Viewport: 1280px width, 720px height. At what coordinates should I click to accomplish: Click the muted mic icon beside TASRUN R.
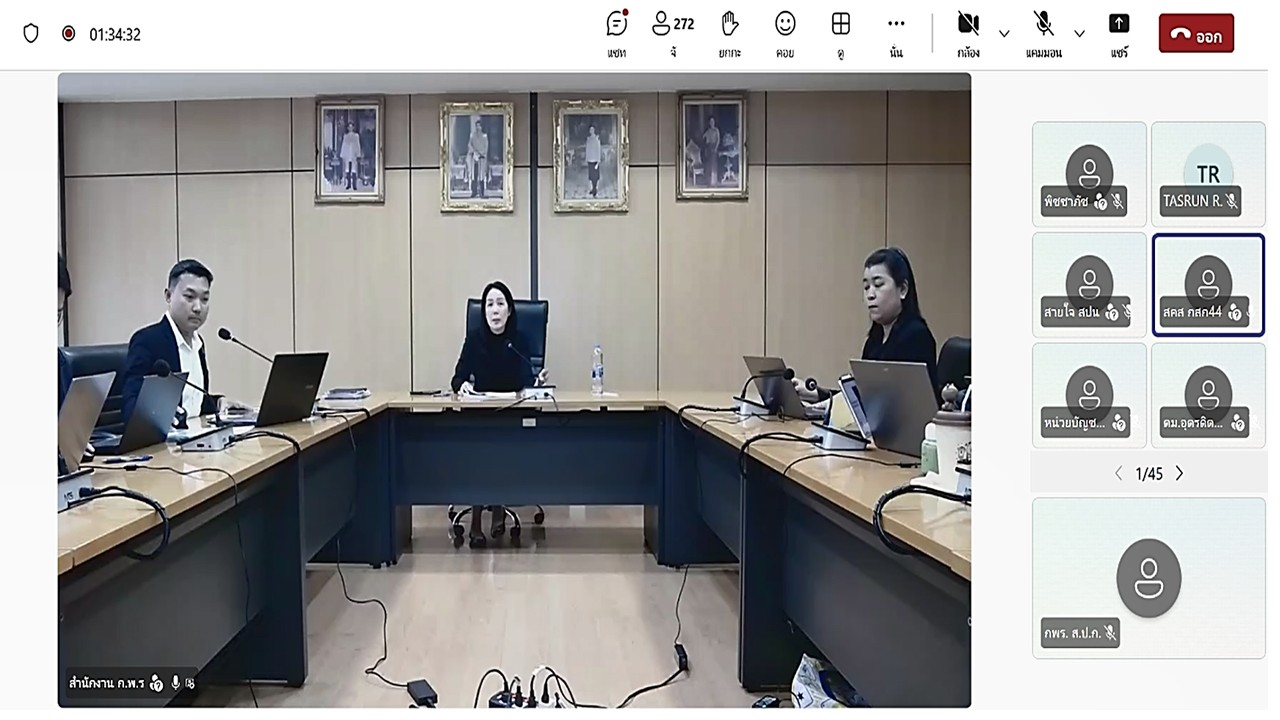tap(1232, 201)
